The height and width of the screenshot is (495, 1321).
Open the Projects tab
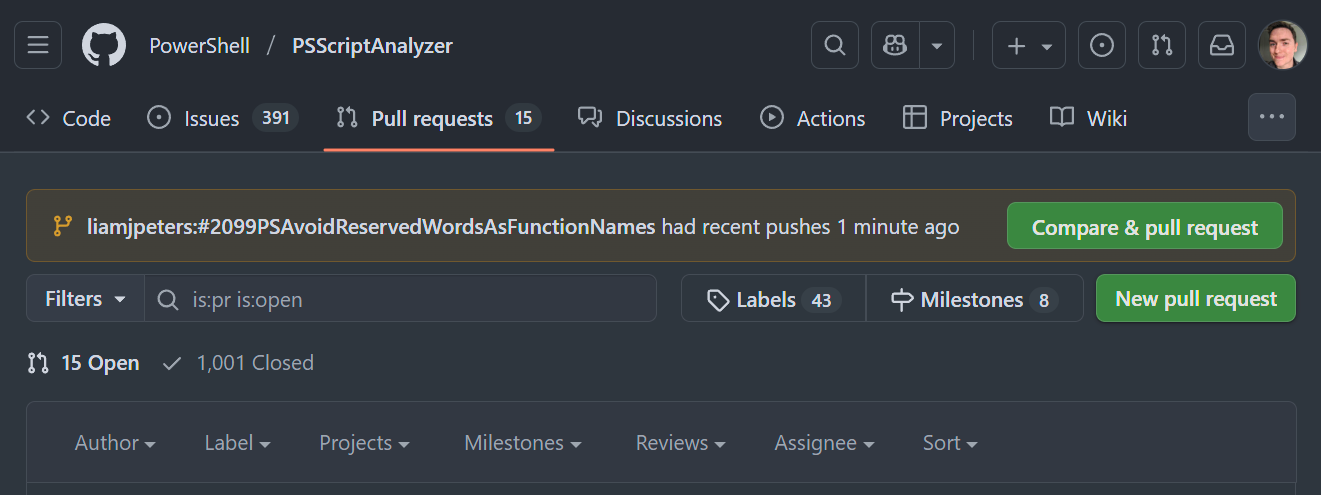tap(957, 118)
